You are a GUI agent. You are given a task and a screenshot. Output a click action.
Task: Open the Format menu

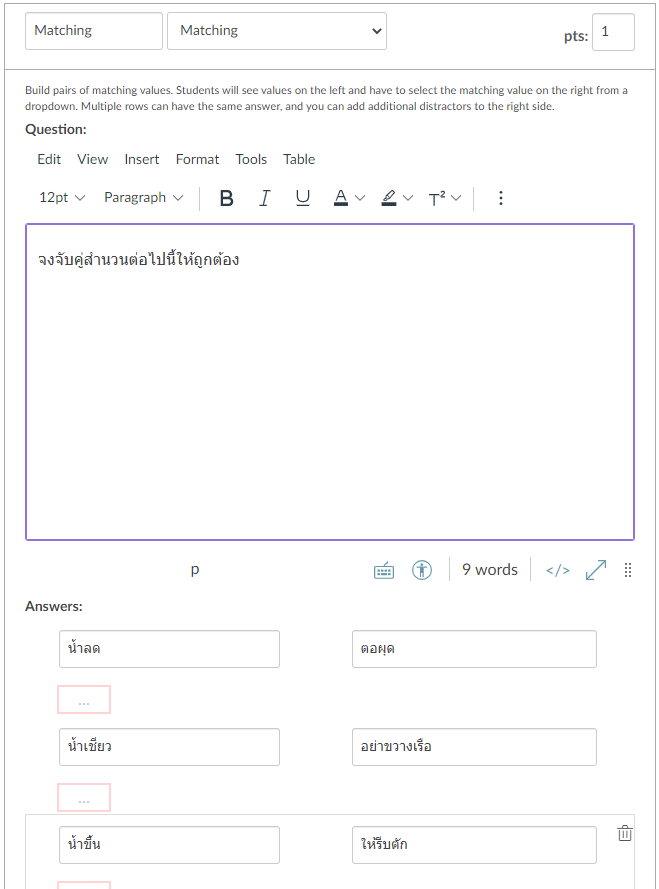pos(197,159)
